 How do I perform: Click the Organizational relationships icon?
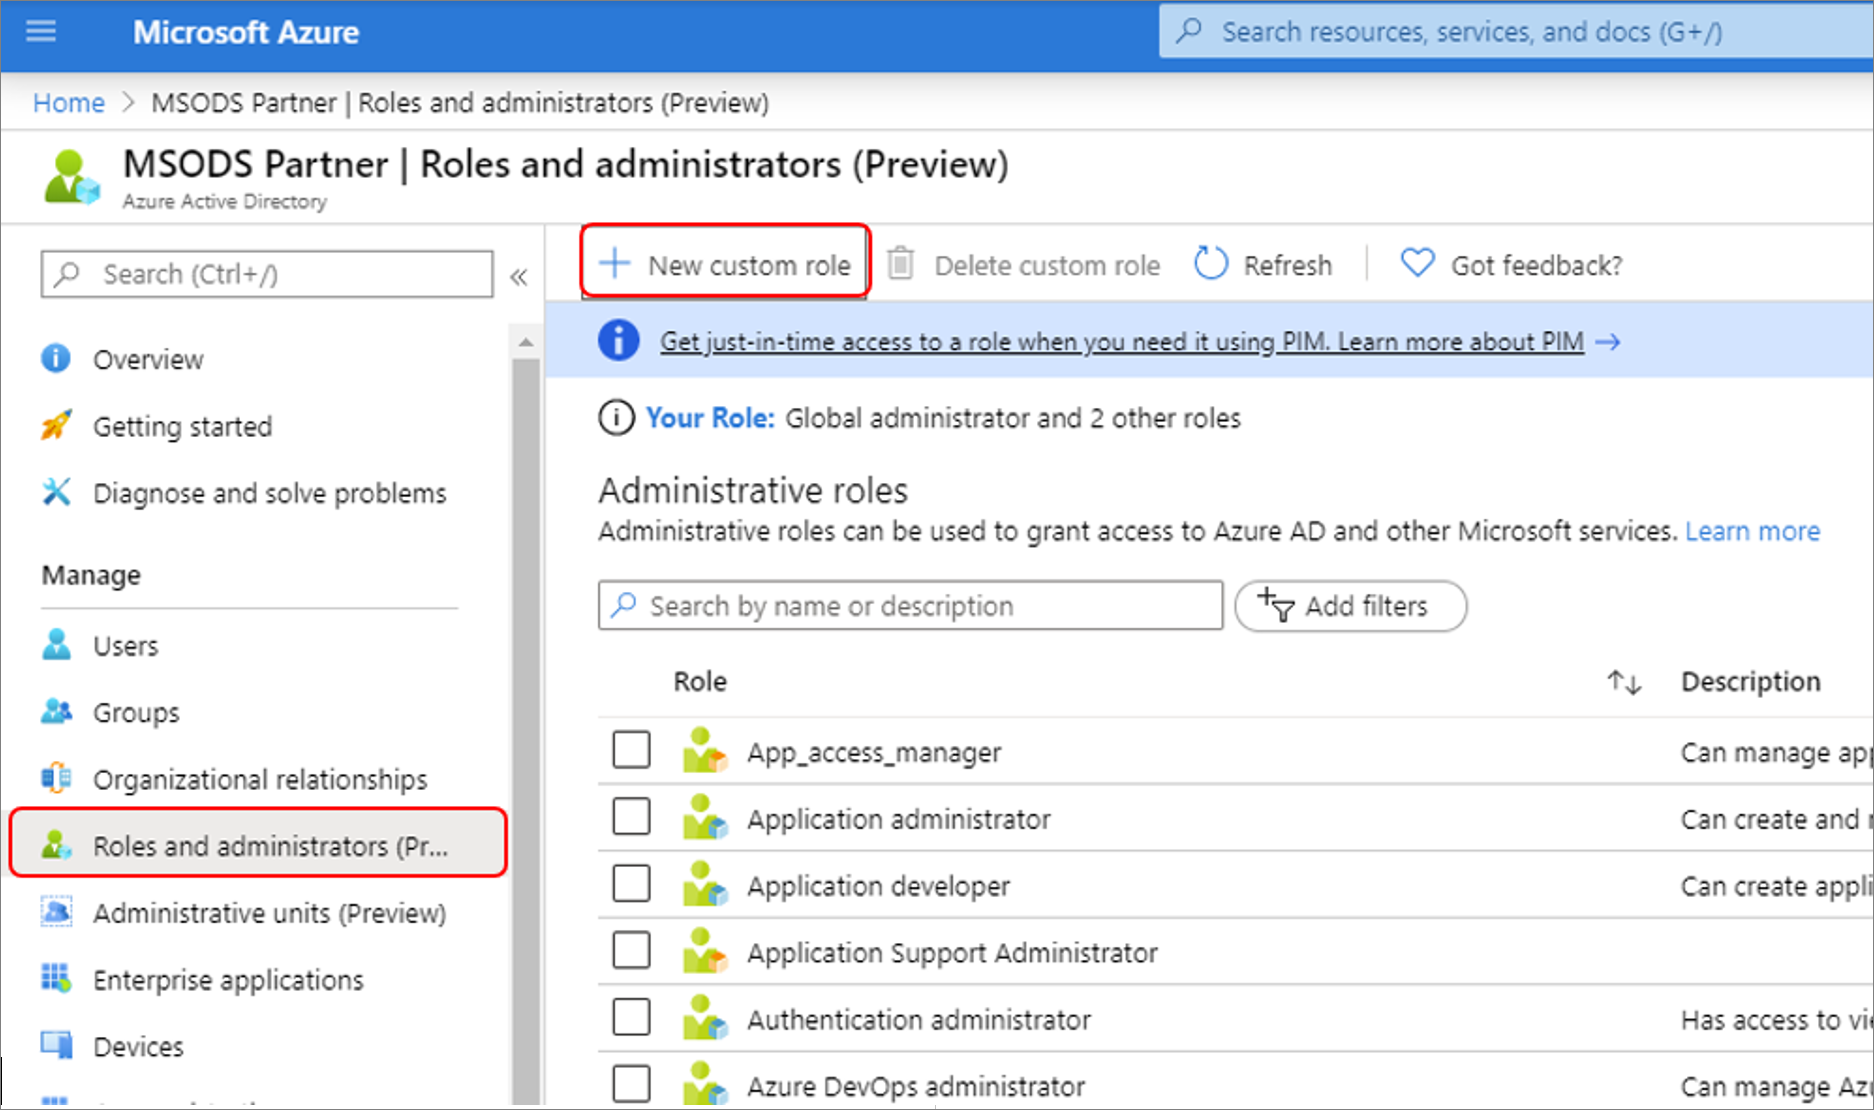pos(56,778)
